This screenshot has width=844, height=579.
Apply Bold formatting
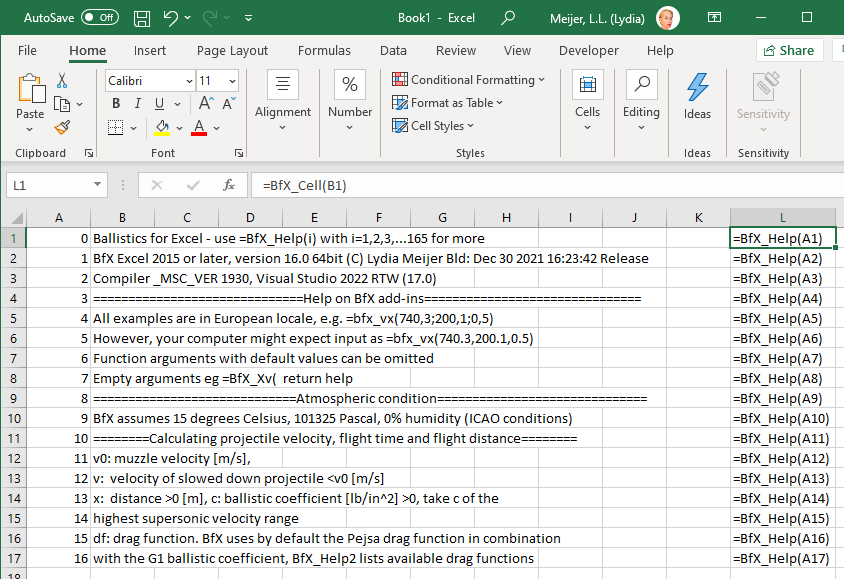[x=116, y=103]
